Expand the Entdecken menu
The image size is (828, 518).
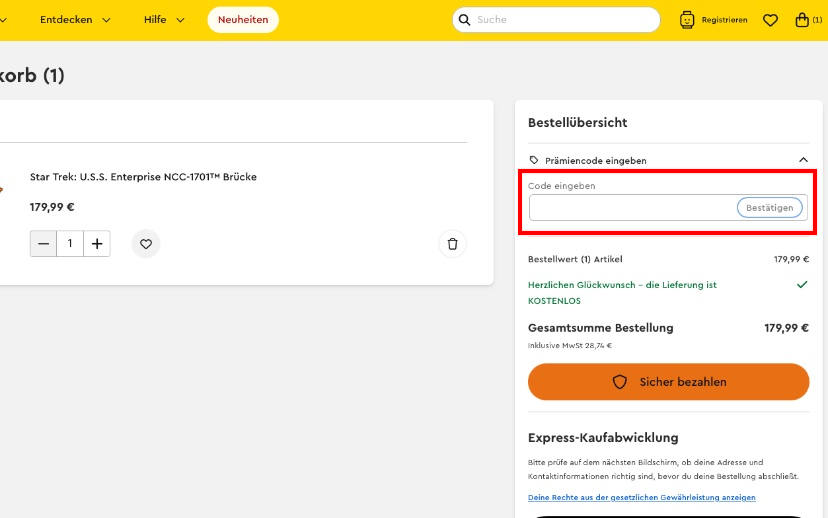click(76, 20)
